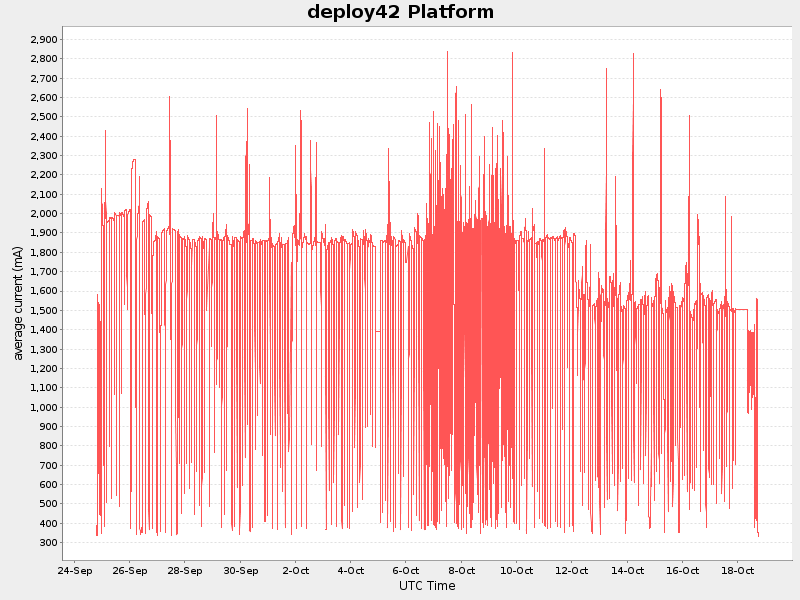Select the 14-Oct date tick label
800x600 pixels.
click(x=627, y=571)
